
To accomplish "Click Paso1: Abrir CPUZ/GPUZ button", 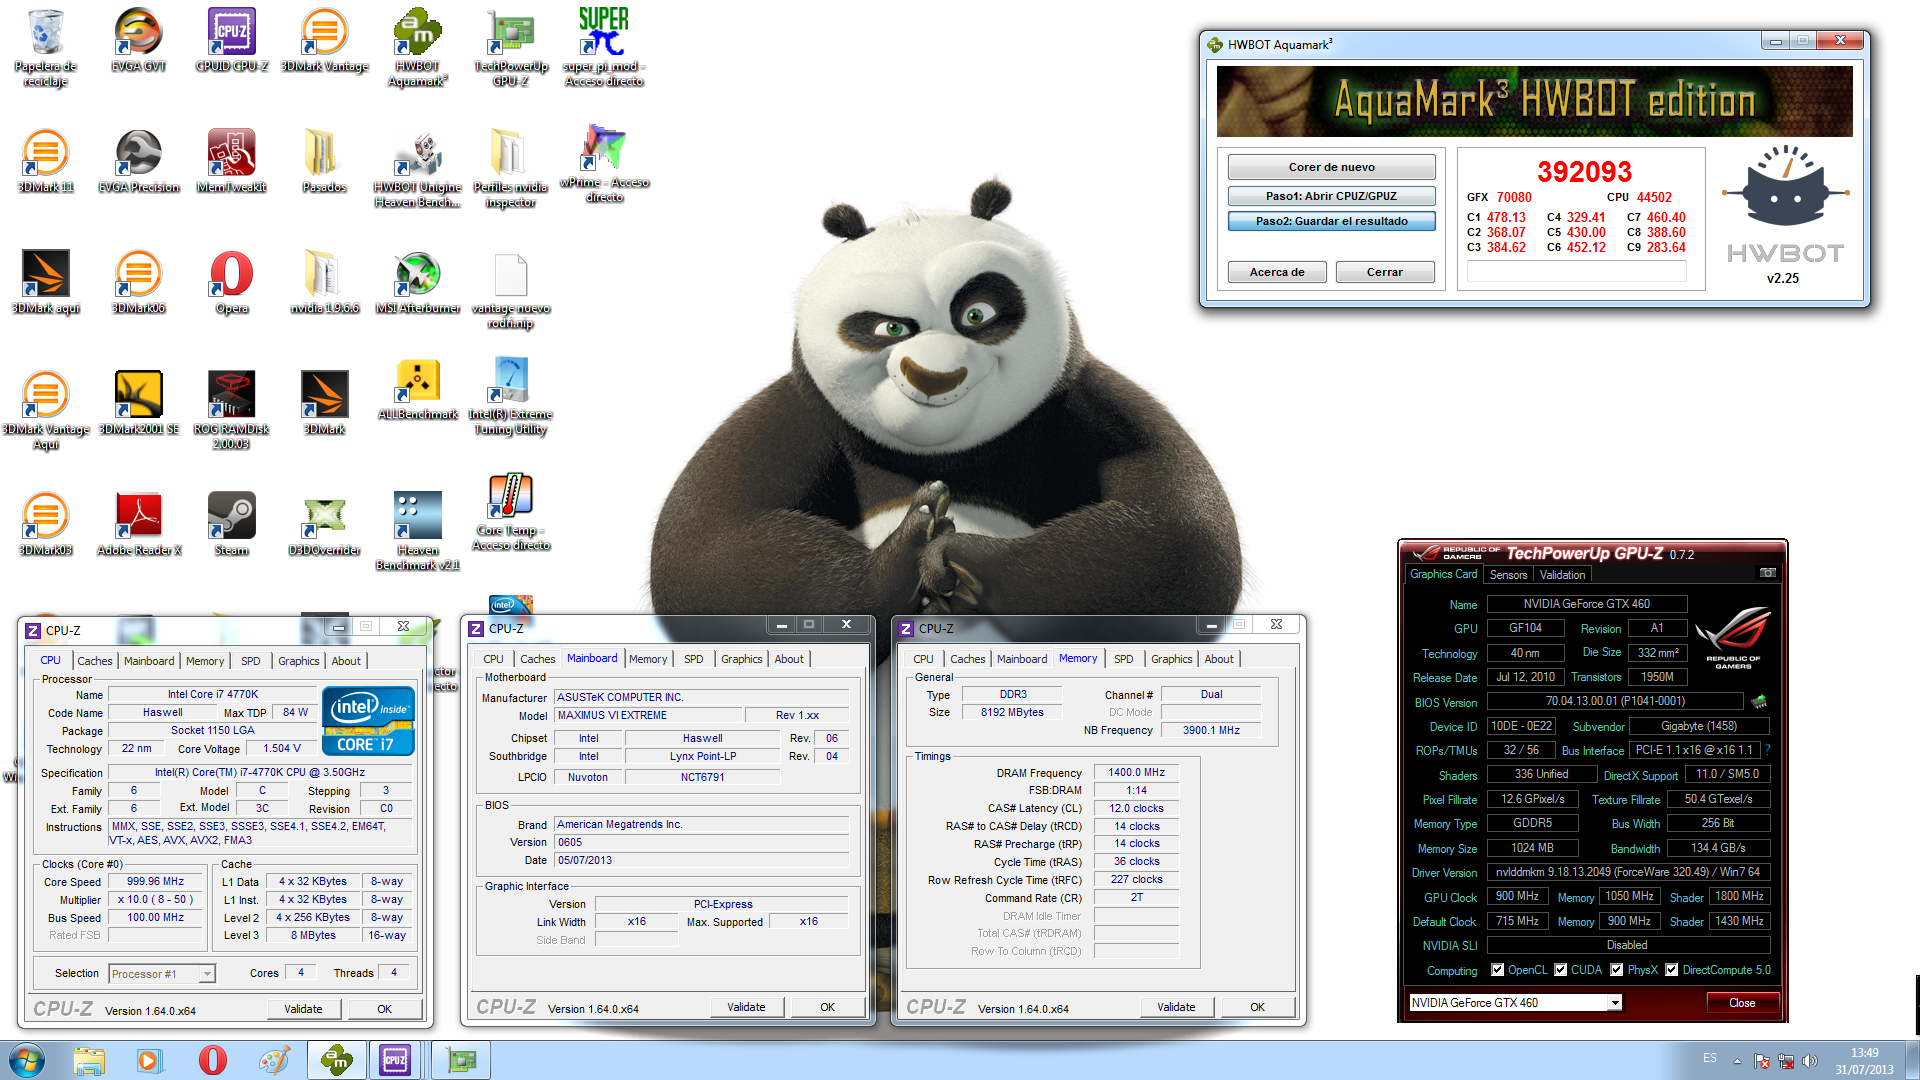I will pyautogui.click(x=1331, y=196).
